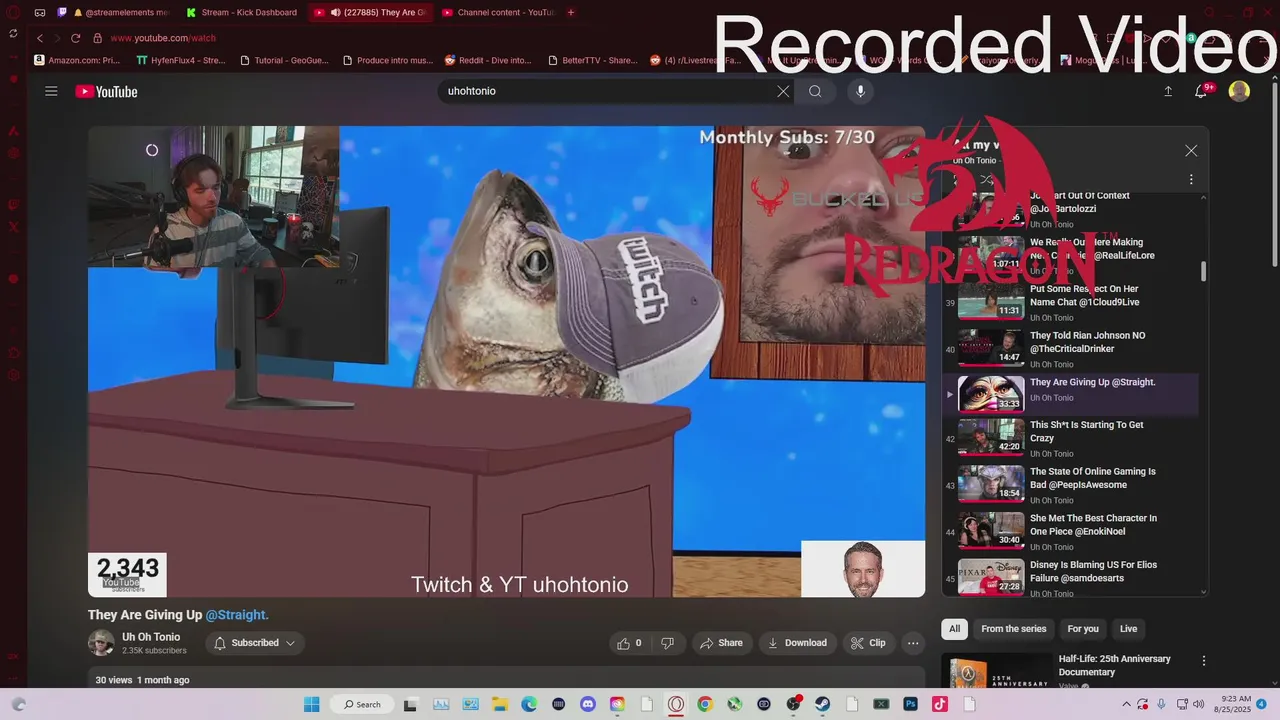The image size is (1280, 720).
Task: Open the Half-Life 25th Anniversary video's menu
Action: (x=1204, y=661)
